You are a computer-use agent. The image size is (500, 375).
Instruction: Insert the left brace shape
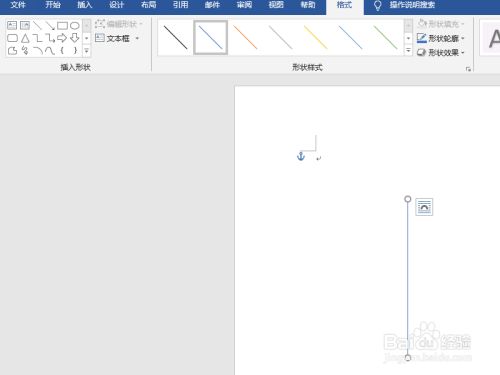click(62, 51)
